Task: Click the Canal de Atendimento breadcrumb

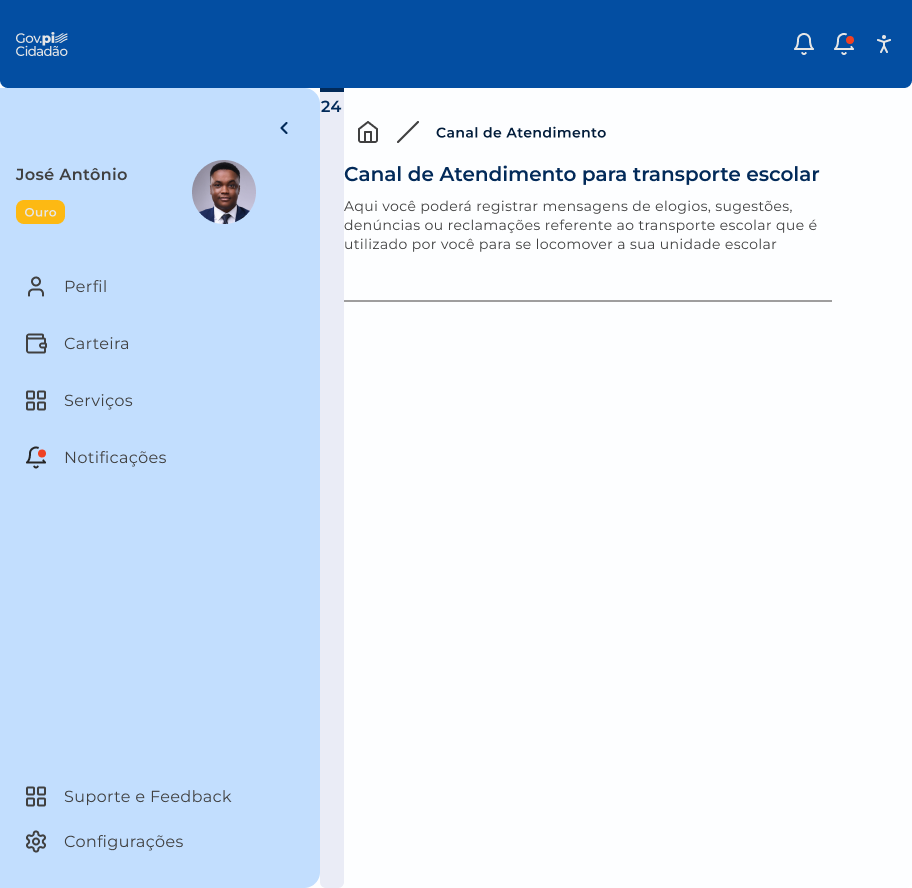Action: [521, 133]
